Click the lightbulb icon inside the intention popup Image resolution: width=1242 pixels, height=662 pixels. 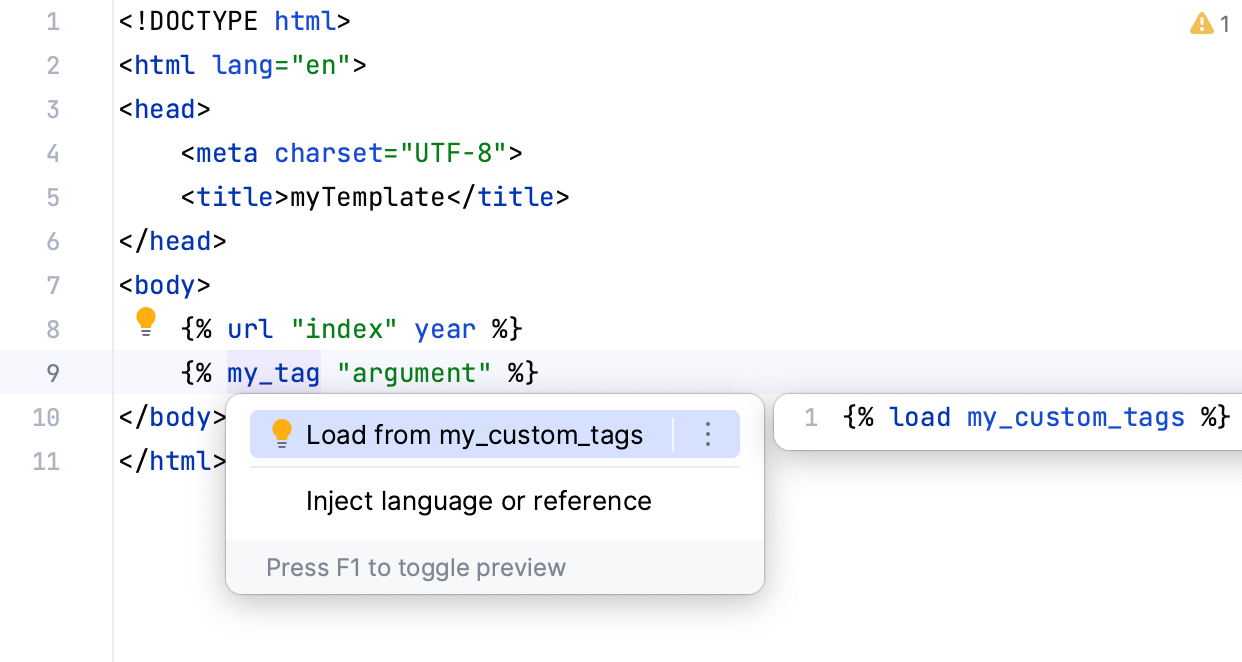[x=282, y=434]
